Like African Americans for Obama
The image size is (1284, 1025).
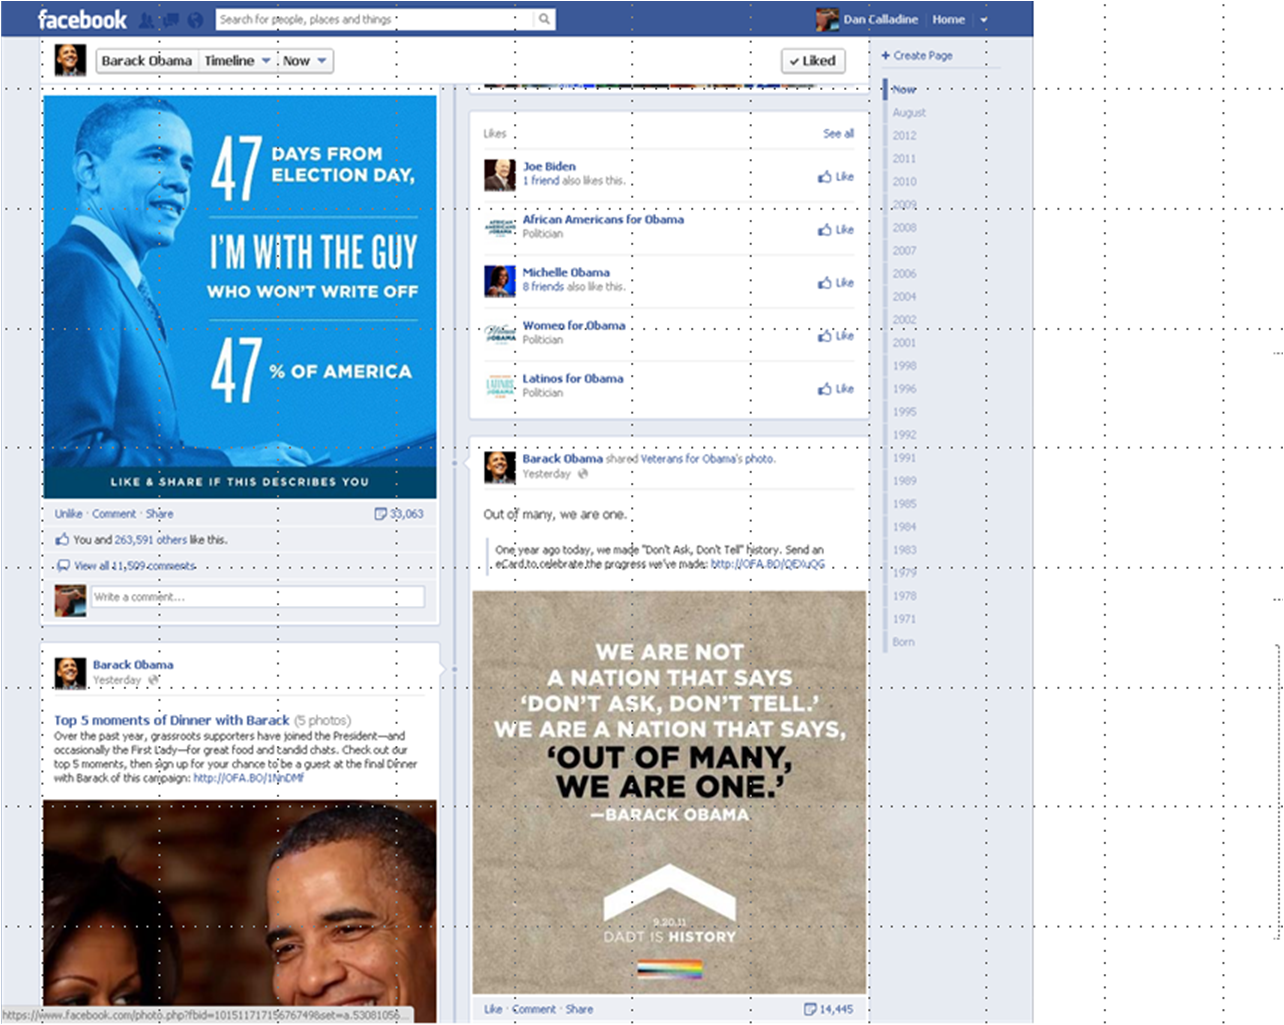coord(836,230)
